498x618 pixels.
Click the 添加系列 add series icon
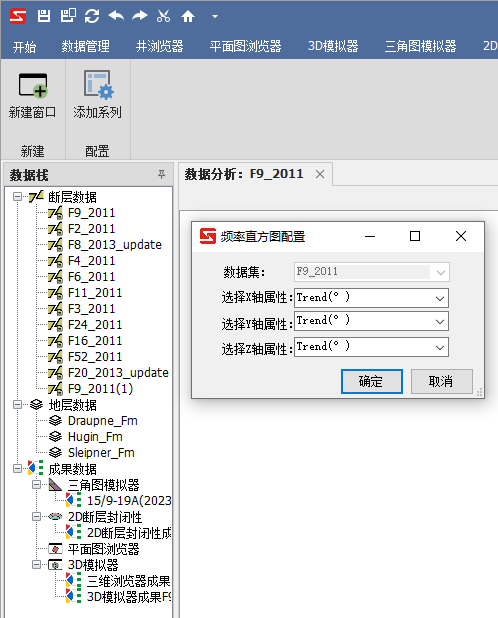(x=98, y=84)
